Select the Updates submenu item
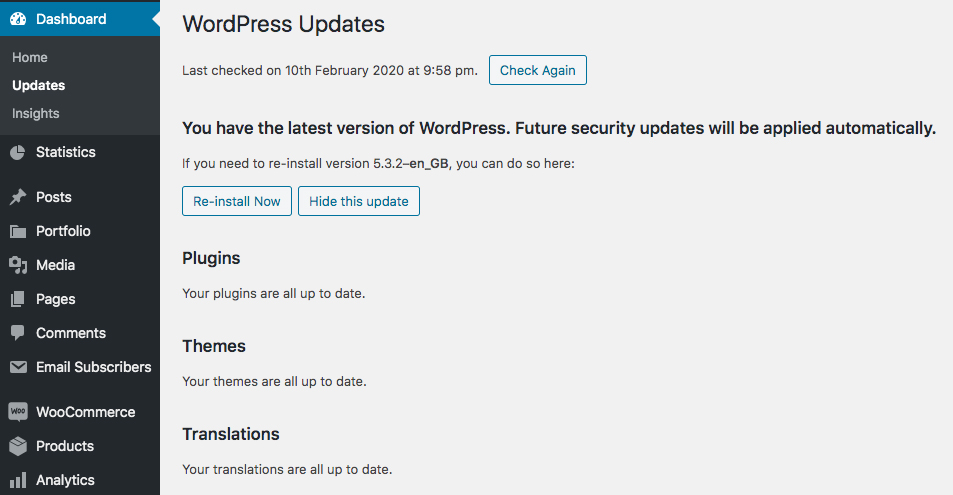The height and width of the screenshot is (495, 953). coord(38,85)
